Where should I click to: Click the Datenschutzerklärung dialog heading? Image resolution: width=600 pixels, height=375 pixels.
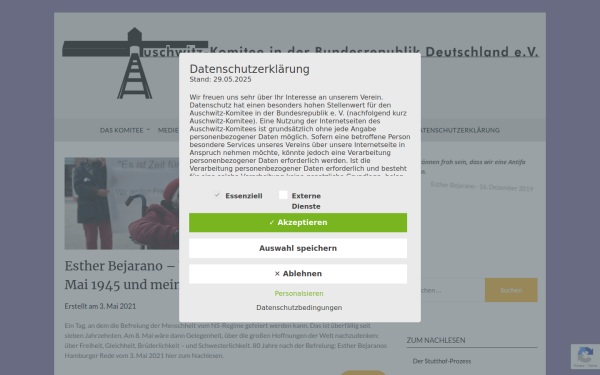[249, 69]
